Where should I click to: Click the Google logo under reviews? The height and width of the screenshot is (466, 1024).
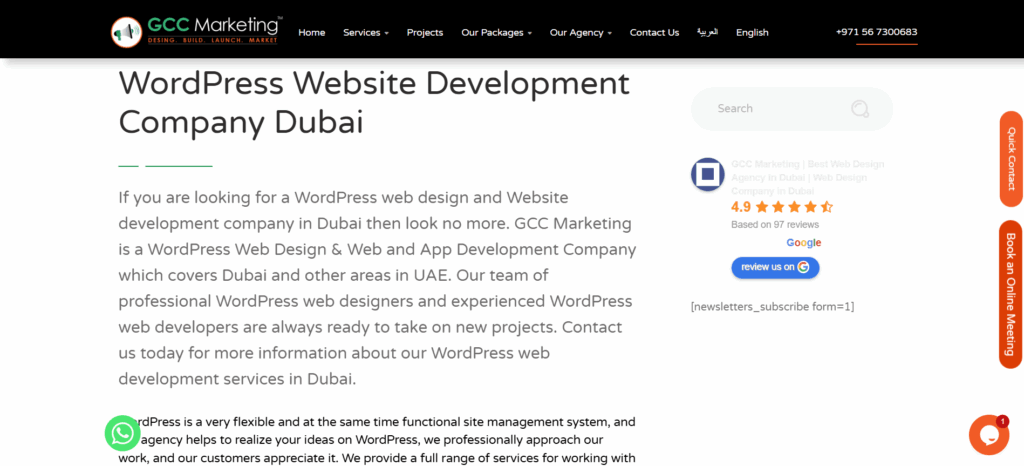[803, 243]
